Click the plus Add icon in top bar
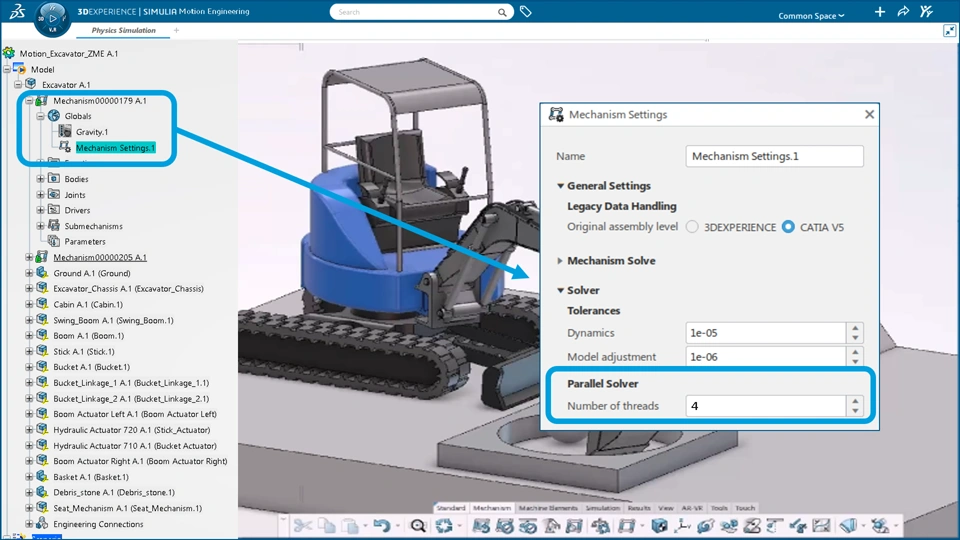This screenshot has height=540, width=960. (x=880, y=12)
